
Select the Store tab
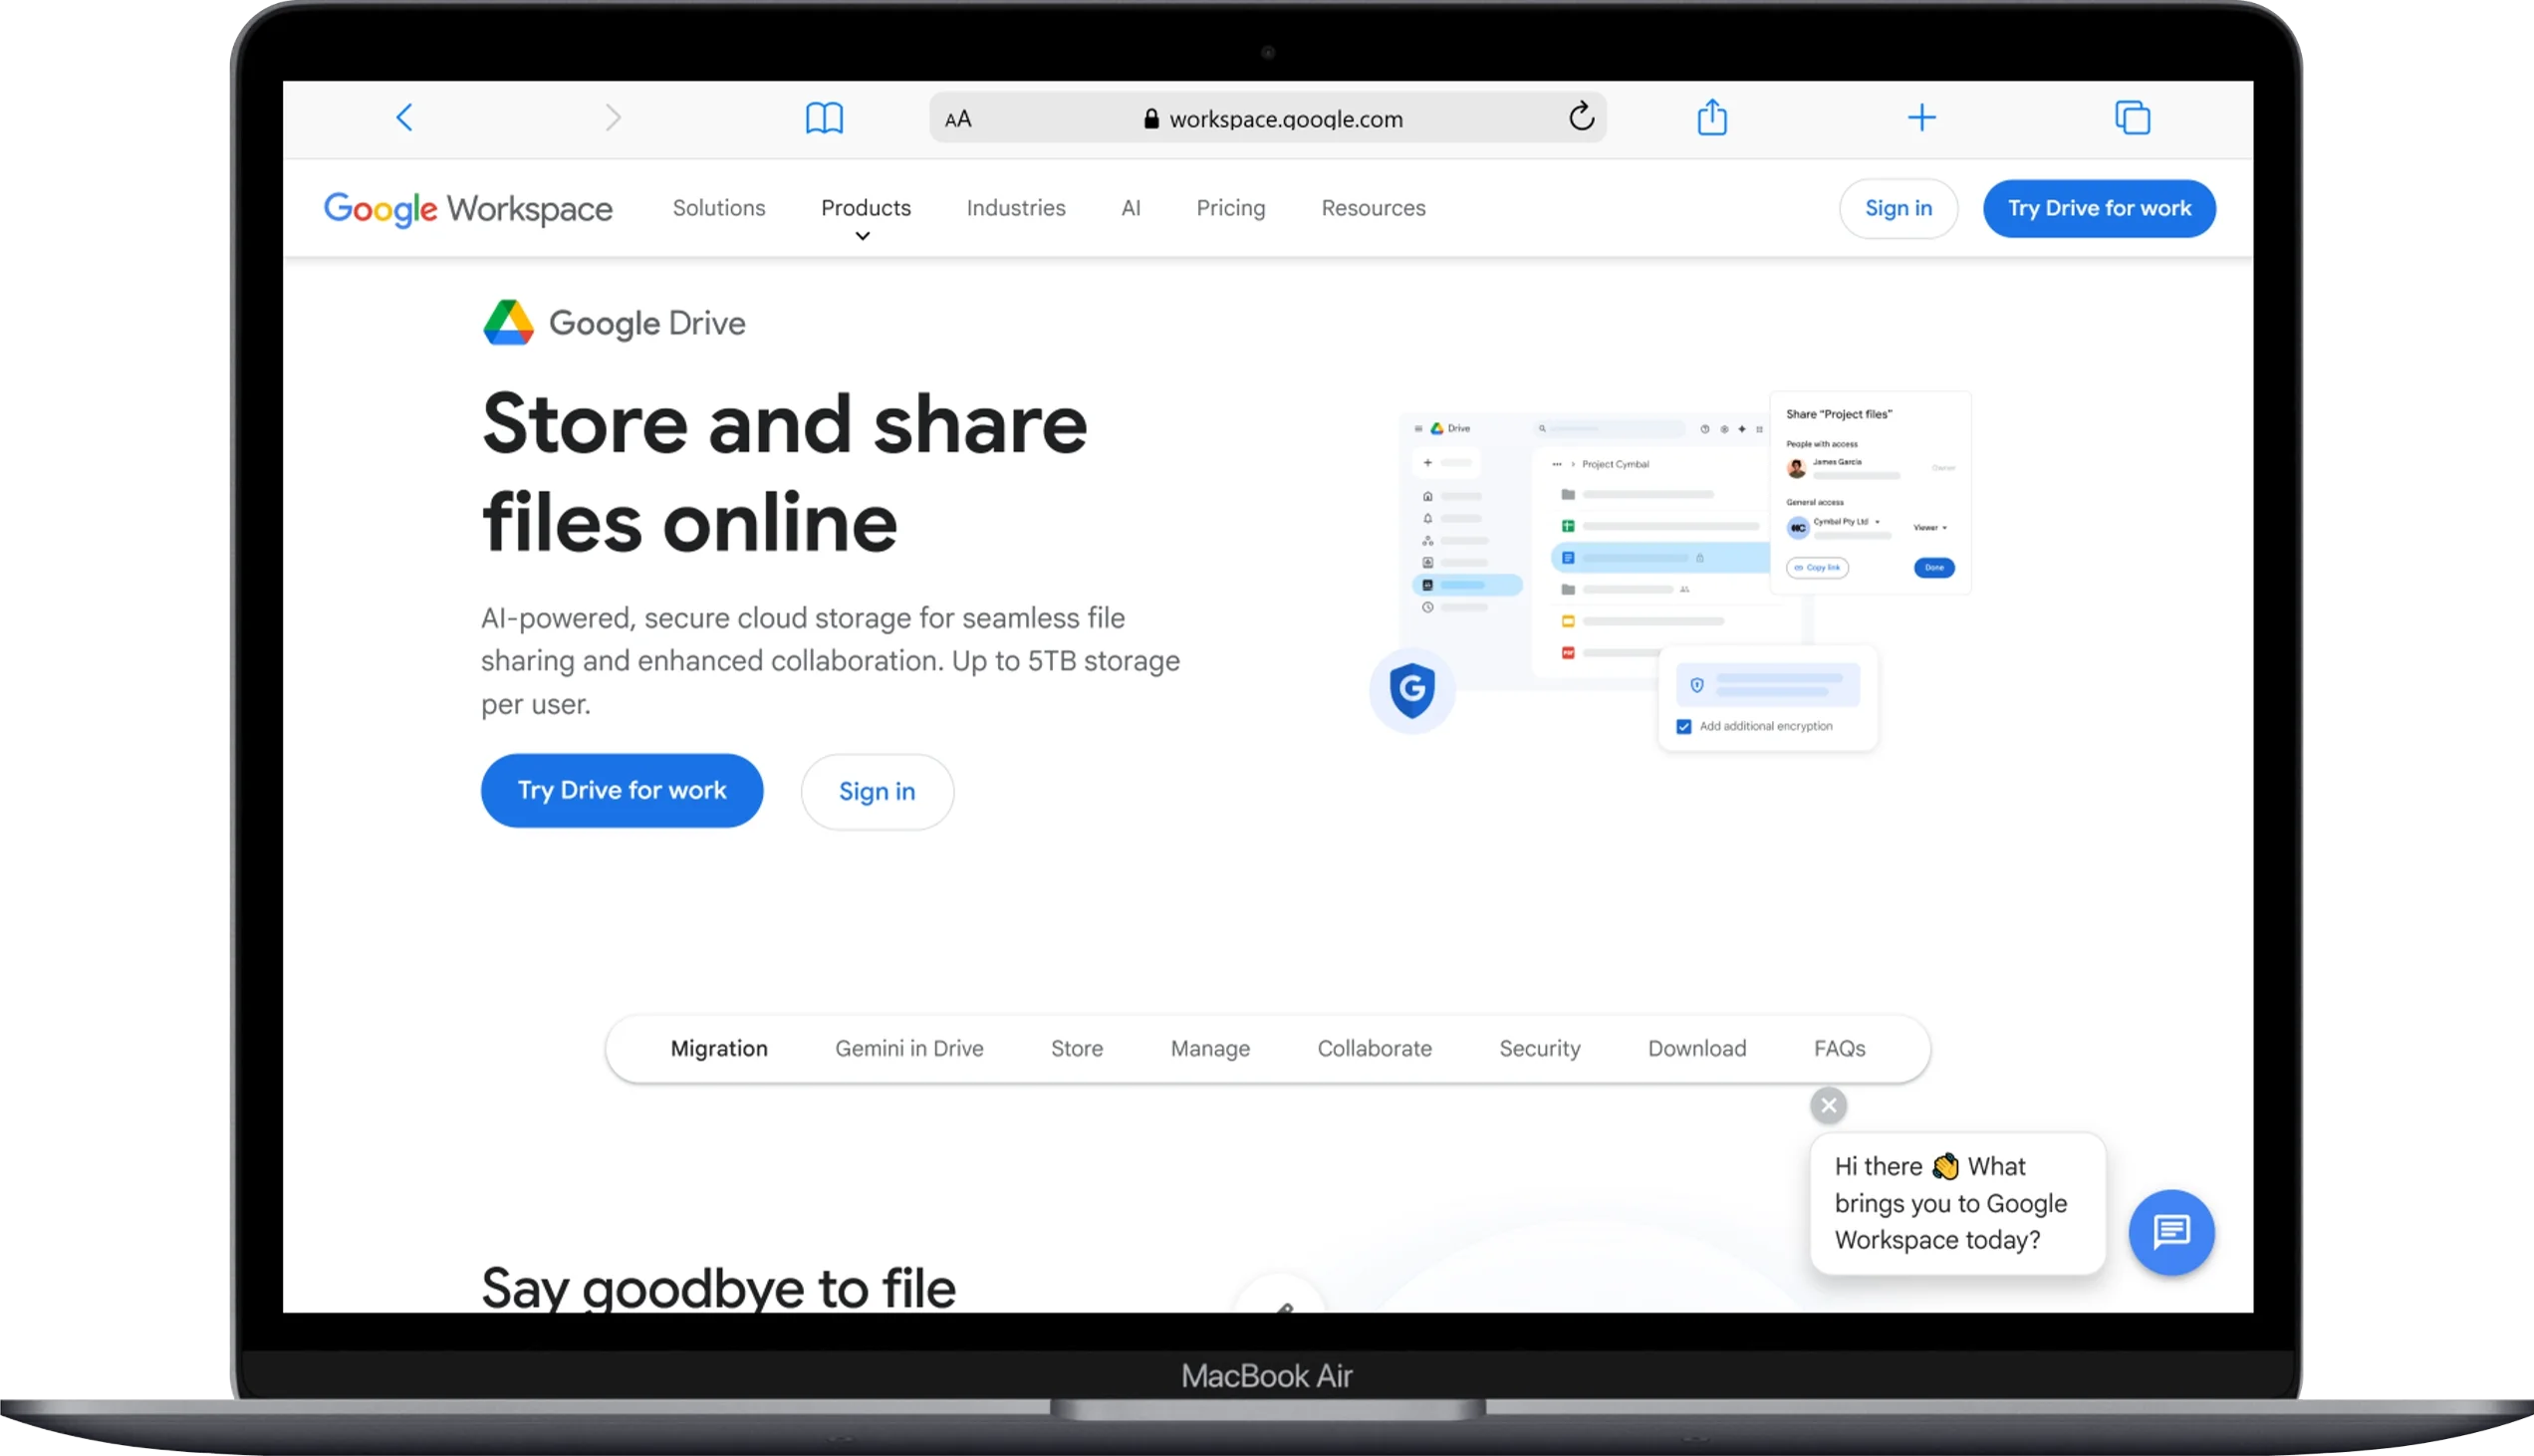pyautogui.click(x=1076, y=1048)
